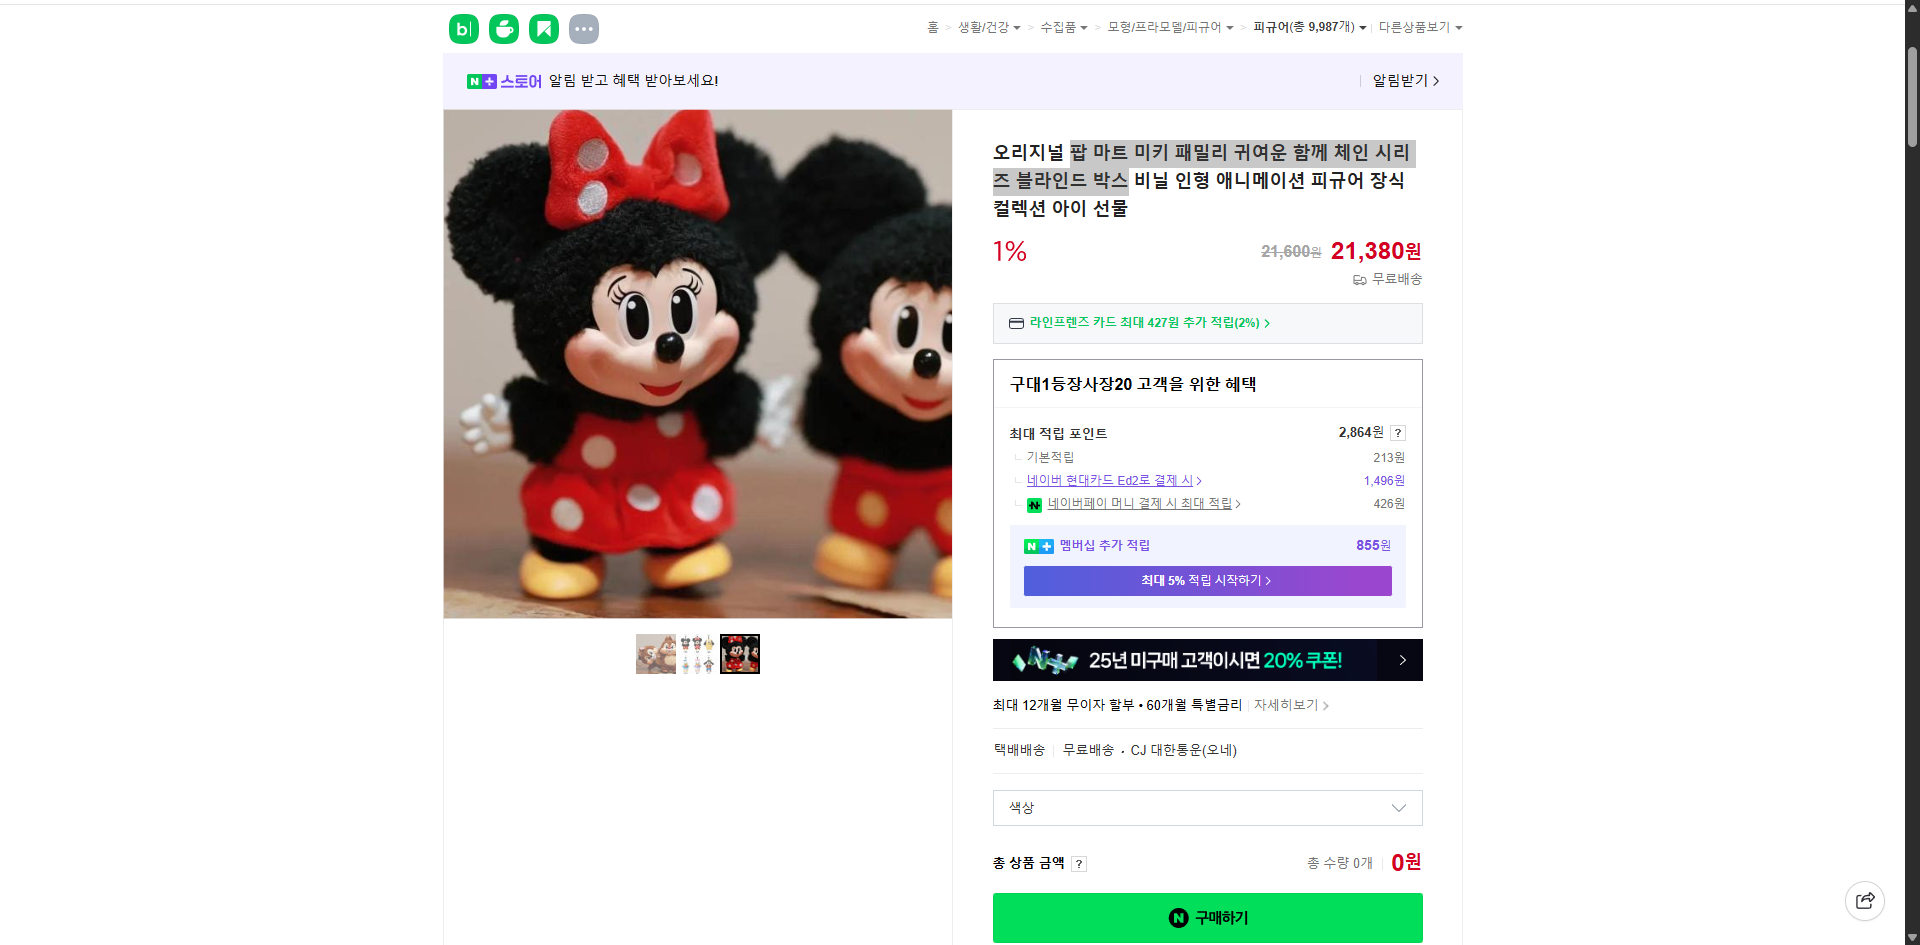Select the Keep bookmark icon in the header
The height and width of the screenshot is (945, 1920).
coord(543,28)
